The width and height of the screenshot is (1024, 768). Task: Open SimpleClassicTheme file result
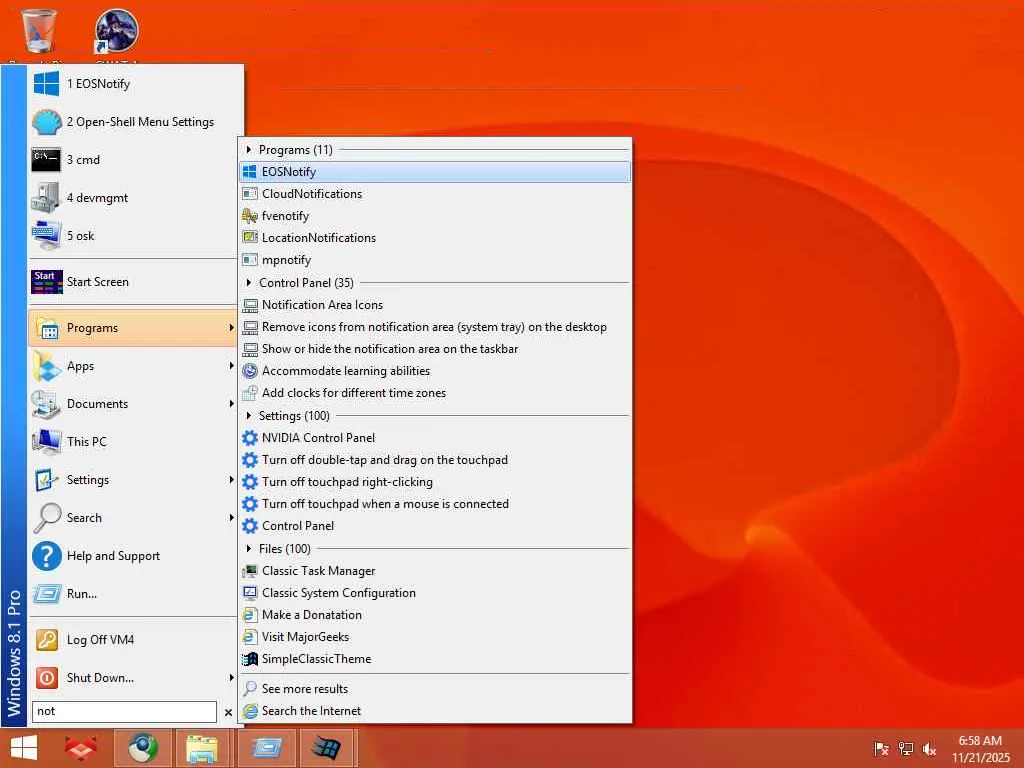(436, 659)
